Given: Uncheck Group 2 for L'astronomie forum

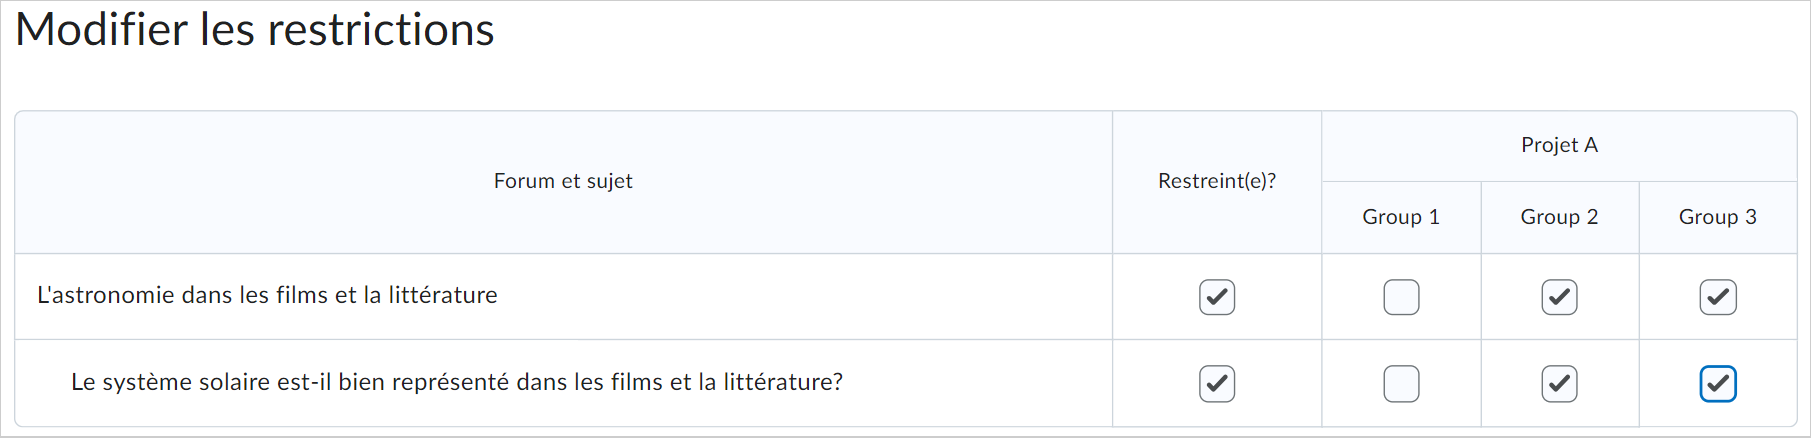Looking at the screenshot, I should pos(1559,297).
